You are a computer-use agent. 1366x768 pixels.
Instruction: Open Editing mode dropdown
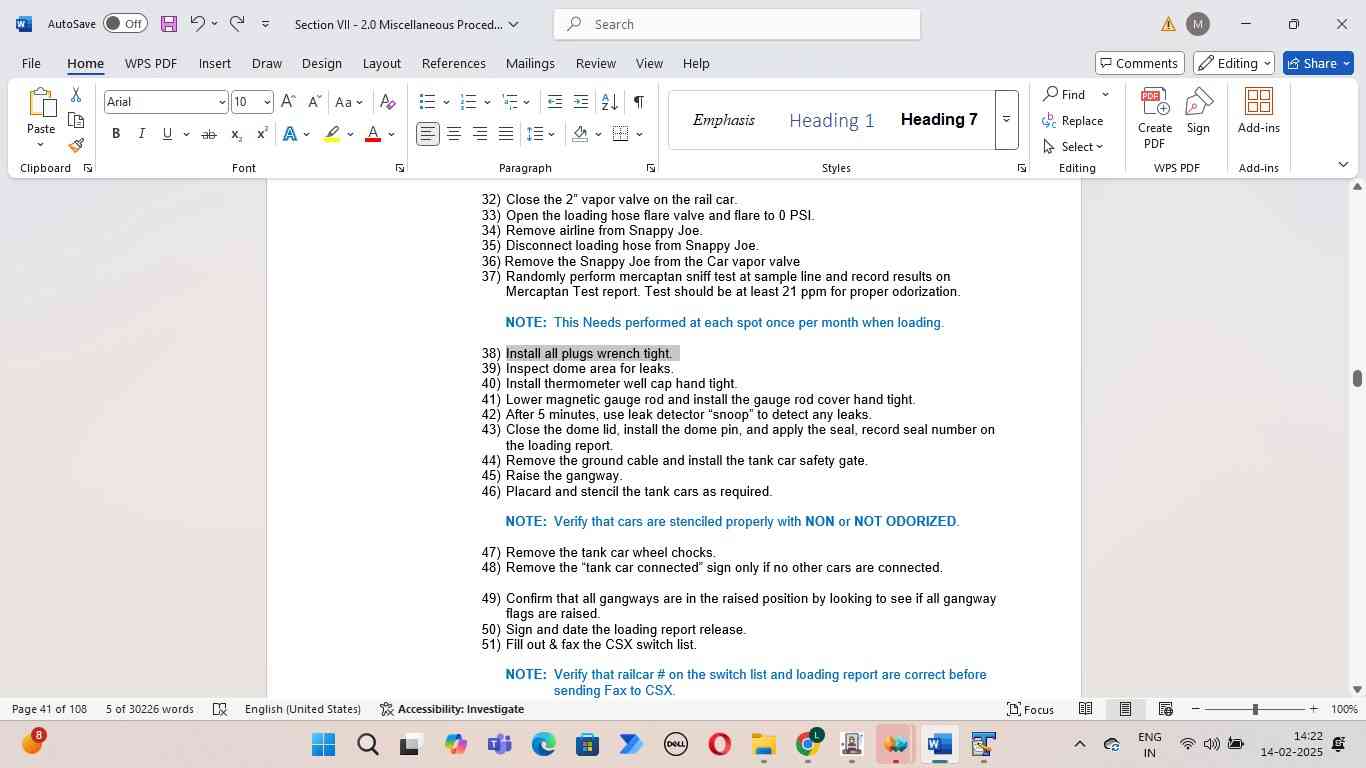pyautogui.click(x=1235, y=63)
